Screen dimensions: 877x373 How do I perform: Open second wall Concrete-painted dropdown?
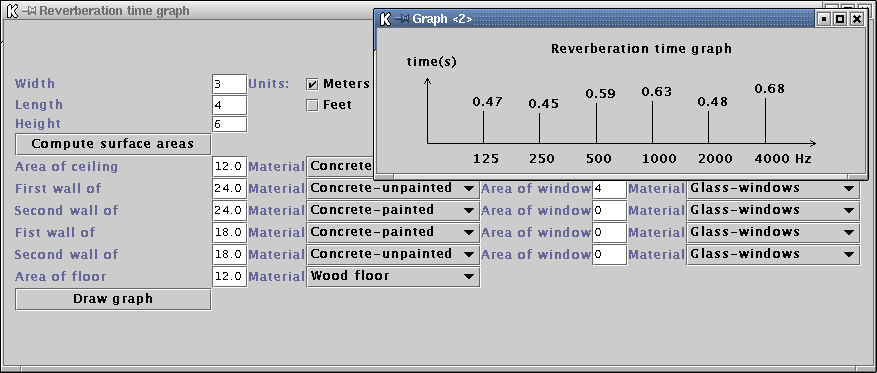tap(393, 210)
